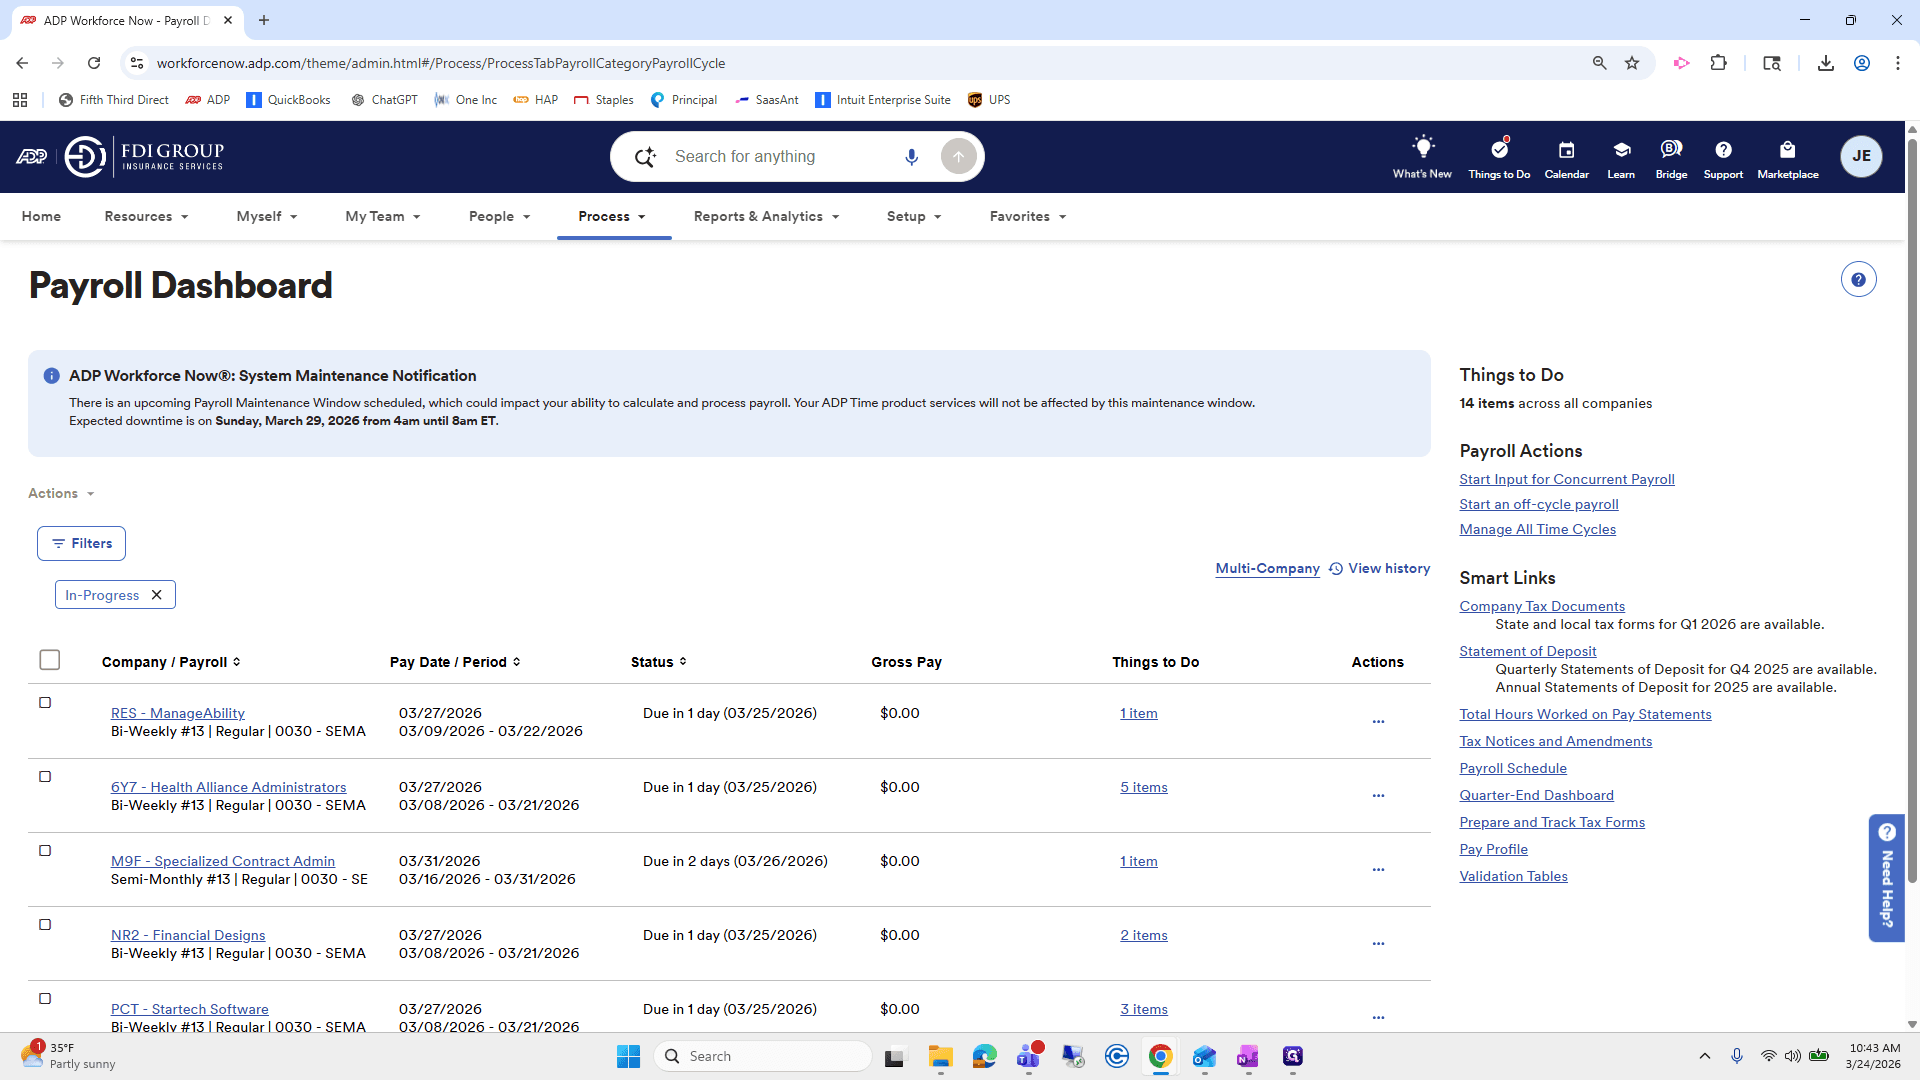This screenshot has width=1920, height=1080.
Task: Click Start an off-cycle payroll link
Action: (x=1538, y=505)
